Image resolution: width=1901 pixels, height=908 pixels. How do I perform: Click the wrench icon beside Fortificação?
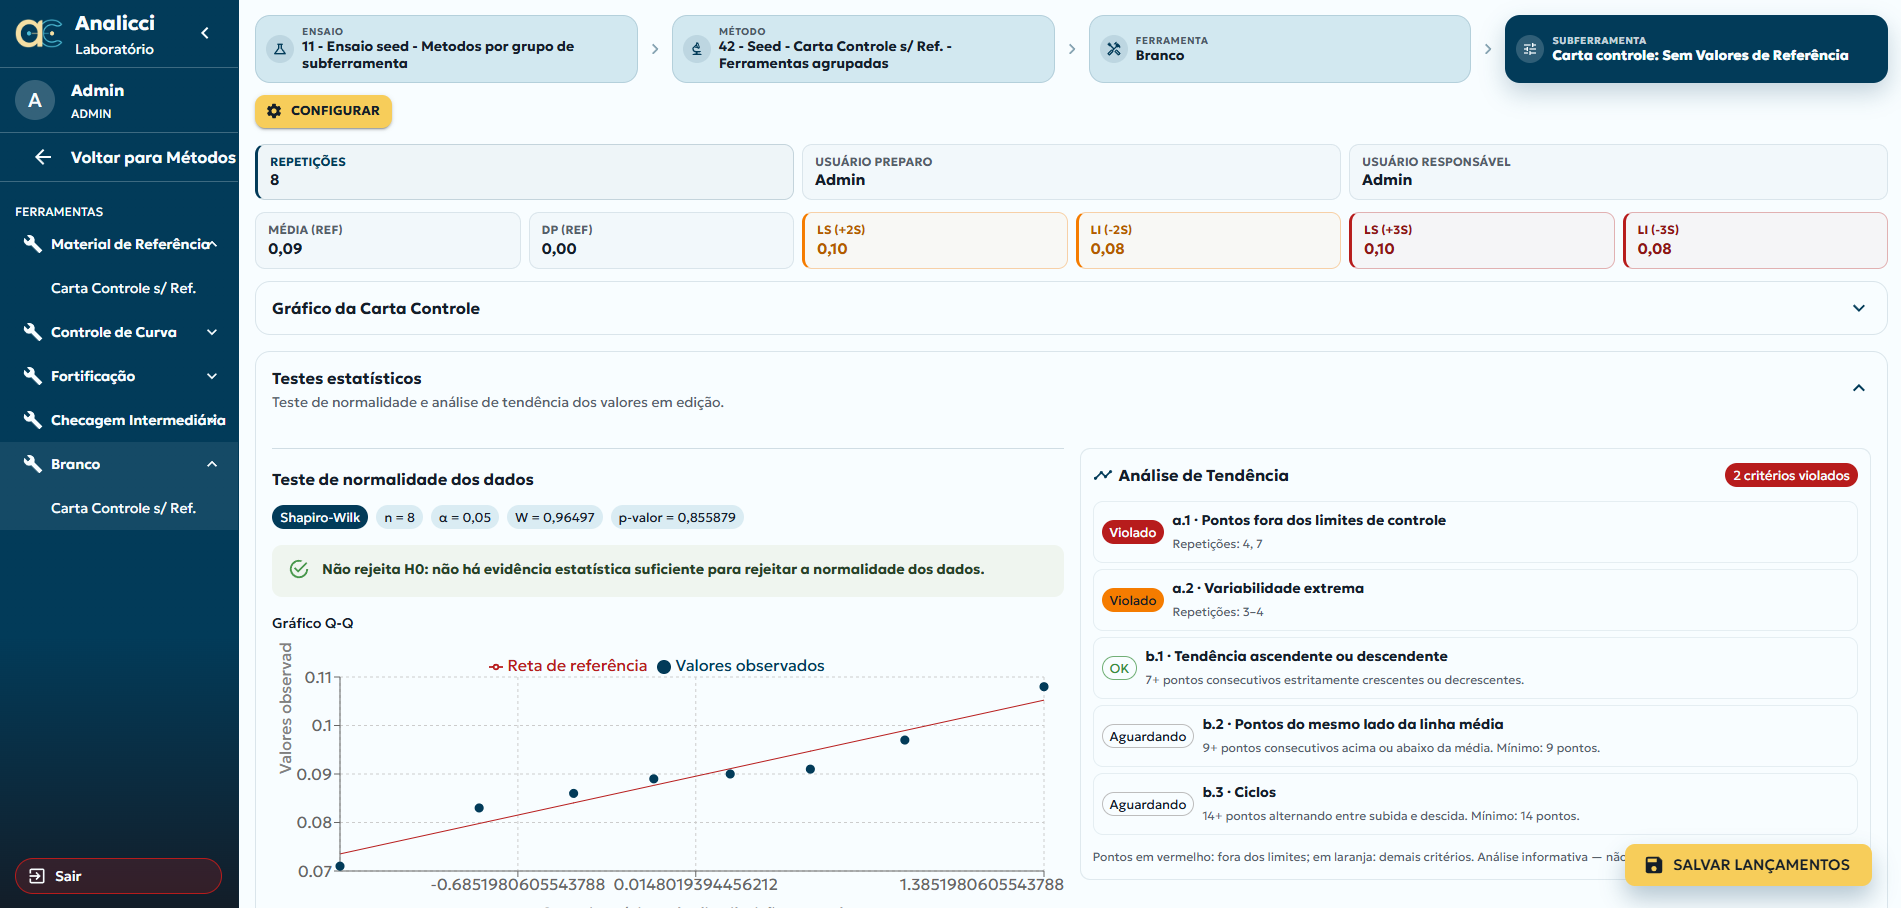click(x=32, y=376)
